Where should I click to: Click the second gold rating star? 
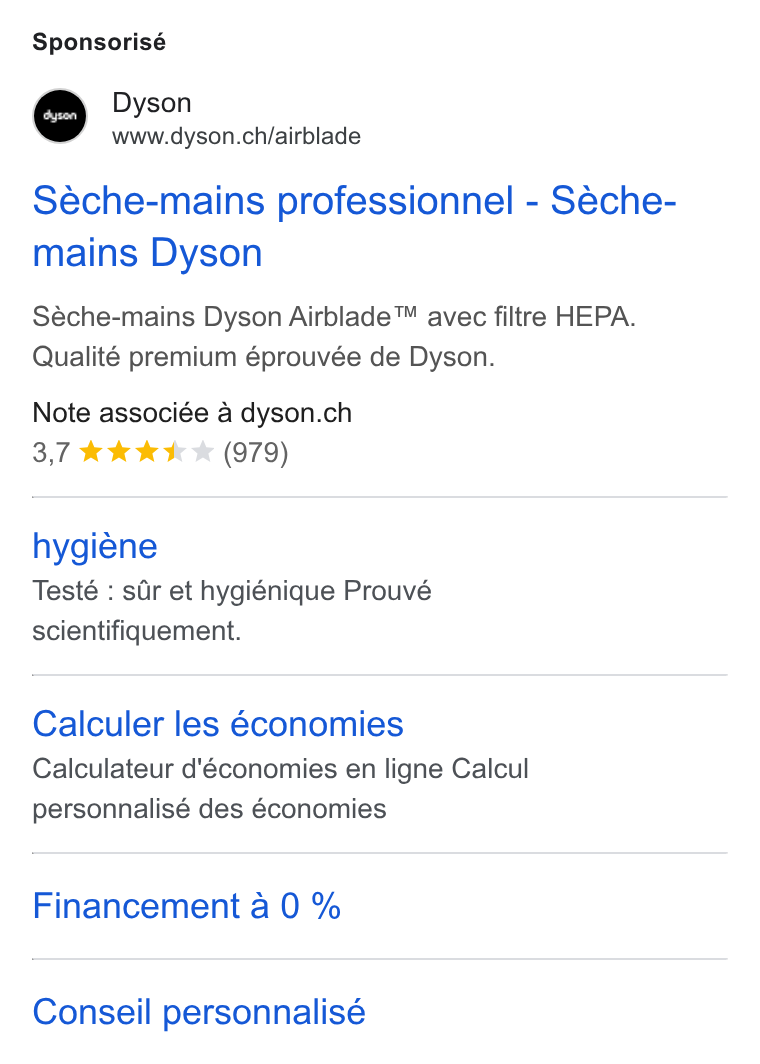pyautogui.click(x=119, y=452)
